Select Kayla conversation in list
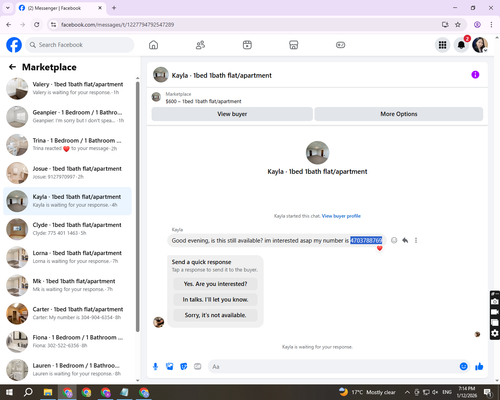500x400 pixels. click(67, 201)
